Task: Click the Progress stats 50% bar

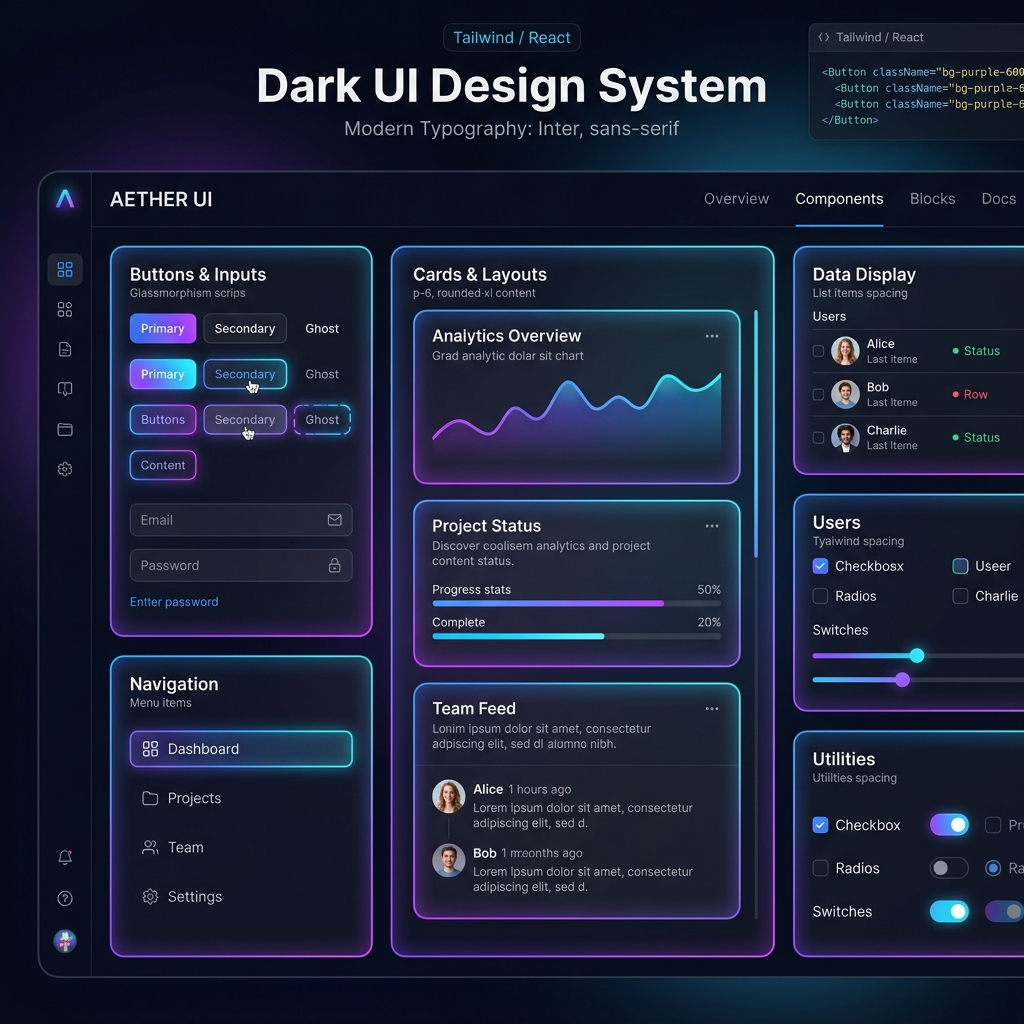Action: tap(576, 603)
